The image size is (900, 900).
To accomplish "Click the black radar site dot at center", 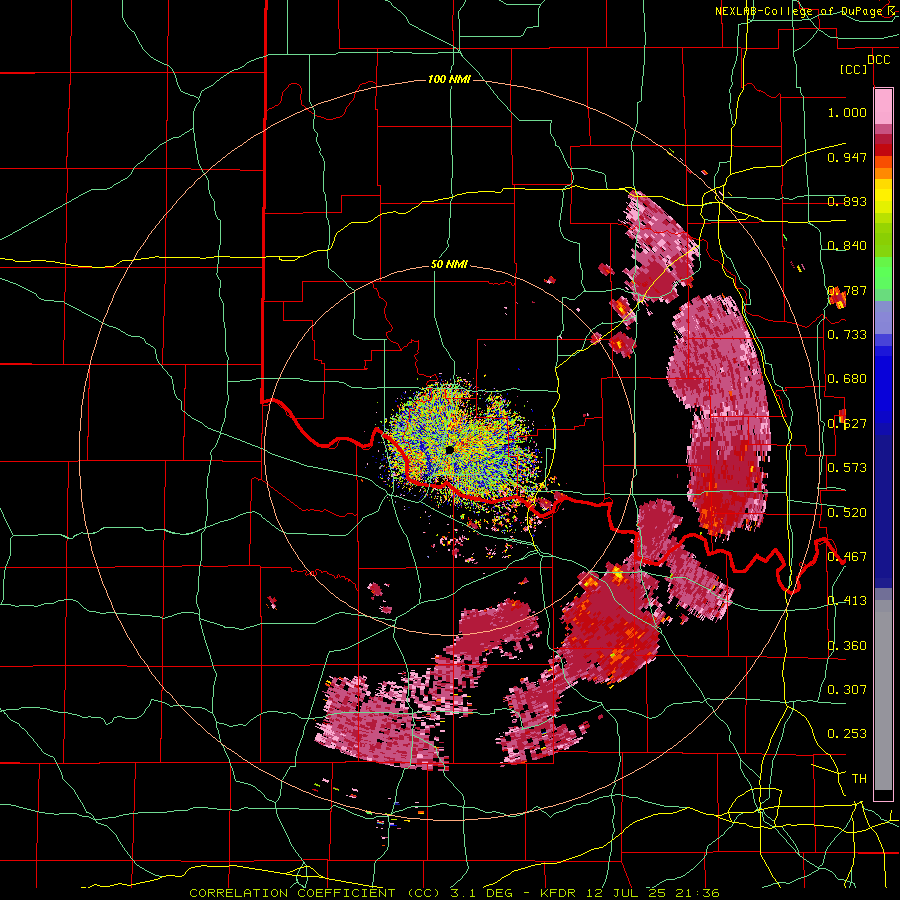I will pyautogui.click(x=449, y=449).
